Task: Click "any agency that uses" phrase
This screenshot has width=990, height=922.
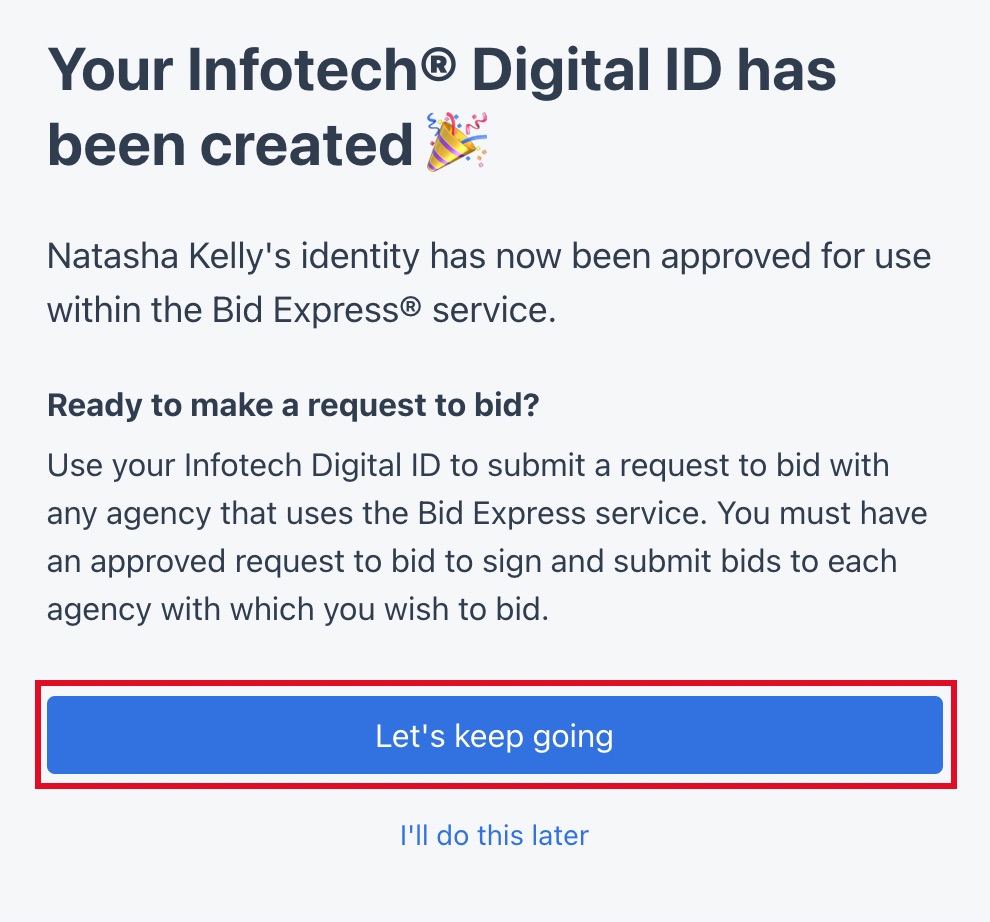Action: pyautogui.click(x=197, y=513)
